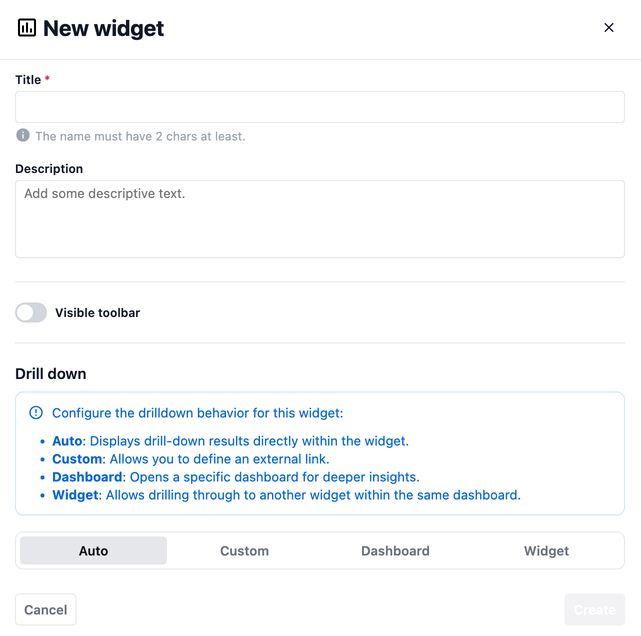Click the info icon in drilldown notice
The image size is (641, 636).
pos(37,413)
